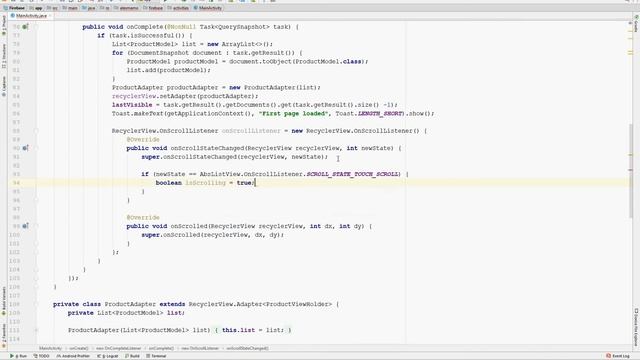Click new OnScrollListener in bottom breadcrumb
Image resolution: width=640 pixels, height=360 pixels.
[x=200, y=348]
